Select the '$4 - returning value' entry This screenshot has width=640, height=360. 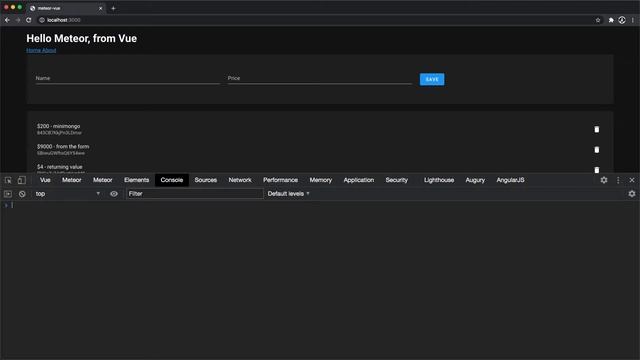(x=60, y=167)
